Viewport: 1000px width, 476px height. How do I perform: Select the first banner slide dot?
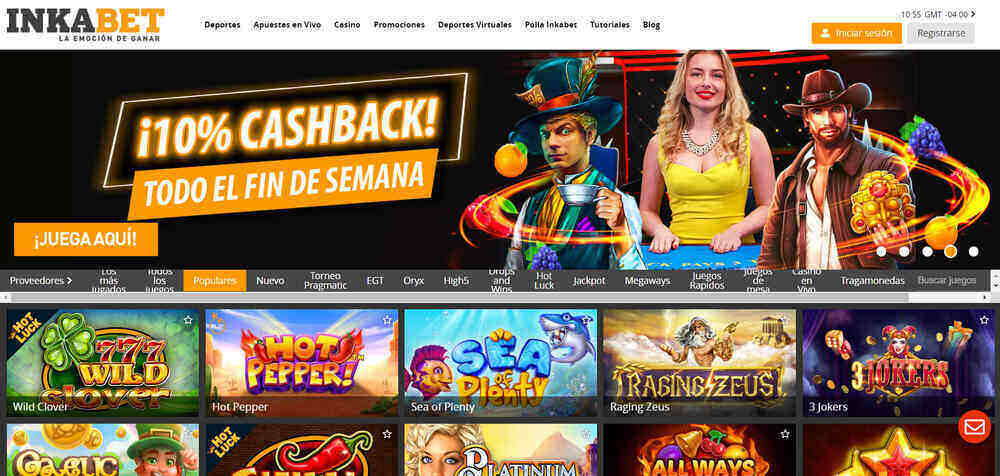pos(881,251)
